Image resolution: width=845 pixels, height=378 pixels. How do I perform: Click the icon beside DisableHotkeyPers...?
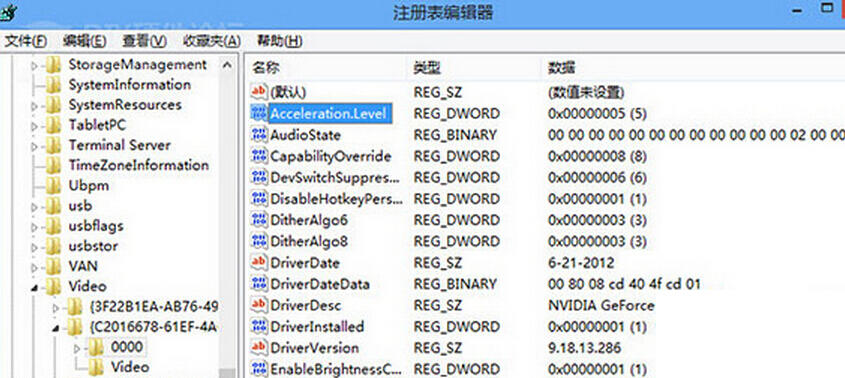(x=260, y=199)
